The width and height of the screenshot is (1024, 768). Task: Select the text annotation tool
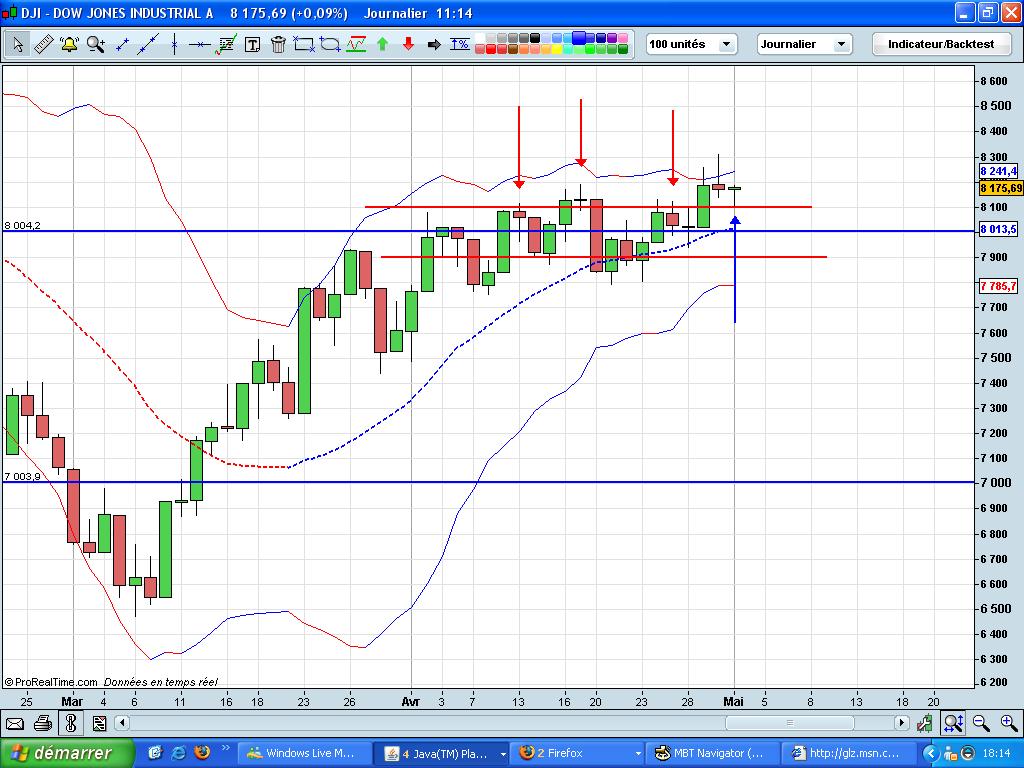(x=252, y=44)
